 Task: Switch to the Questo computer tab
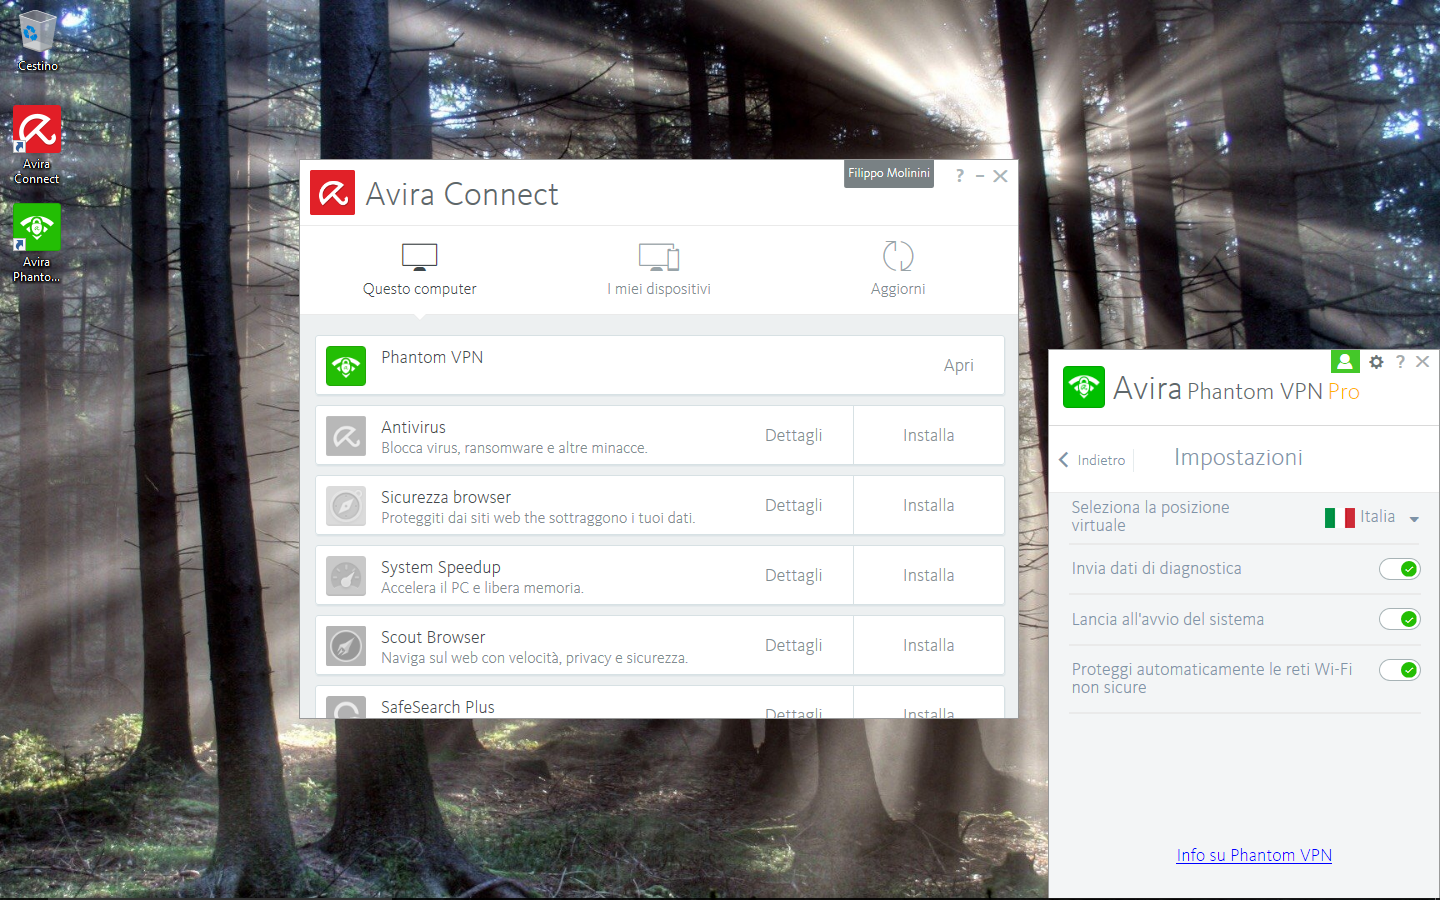420,270
